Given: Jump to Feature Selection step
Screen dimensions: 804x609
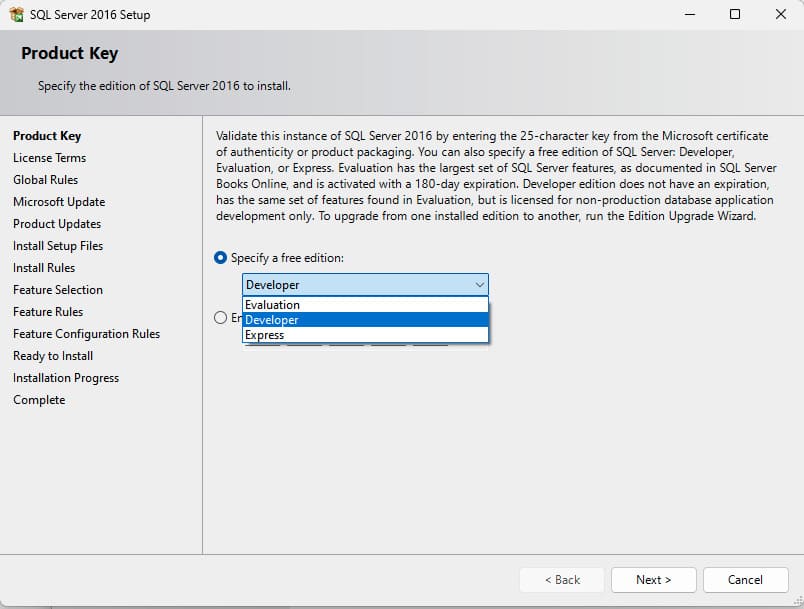Looking at the screenshot, I should [x=58, y=290].
